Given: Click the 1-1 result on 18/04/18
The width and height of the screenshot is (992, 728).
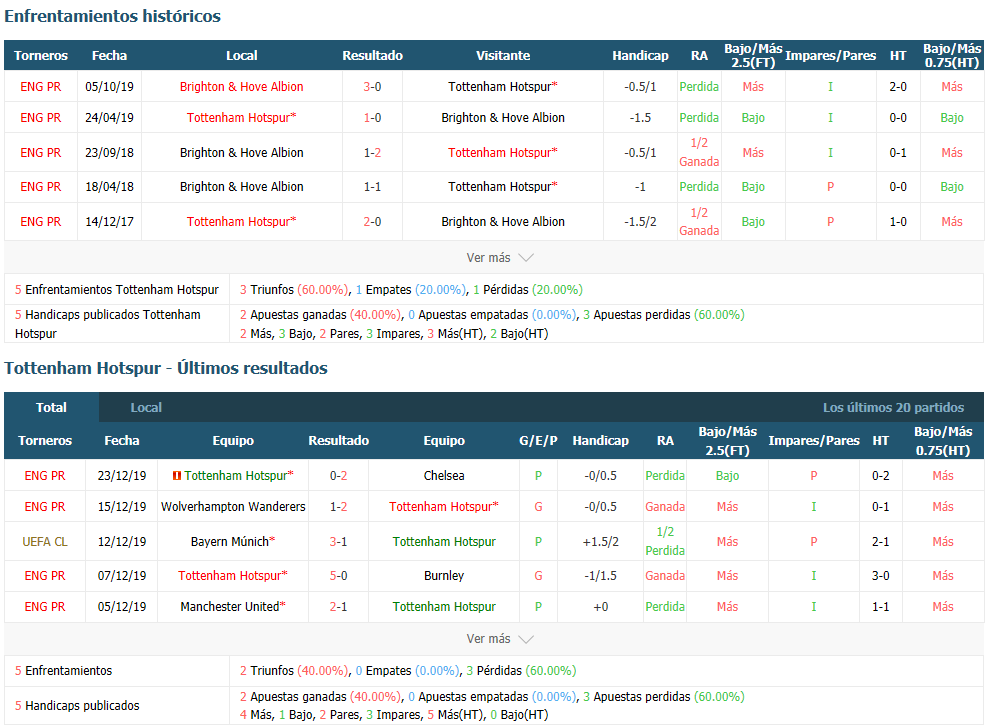Looking at the screenshot, I should (373, 187).
